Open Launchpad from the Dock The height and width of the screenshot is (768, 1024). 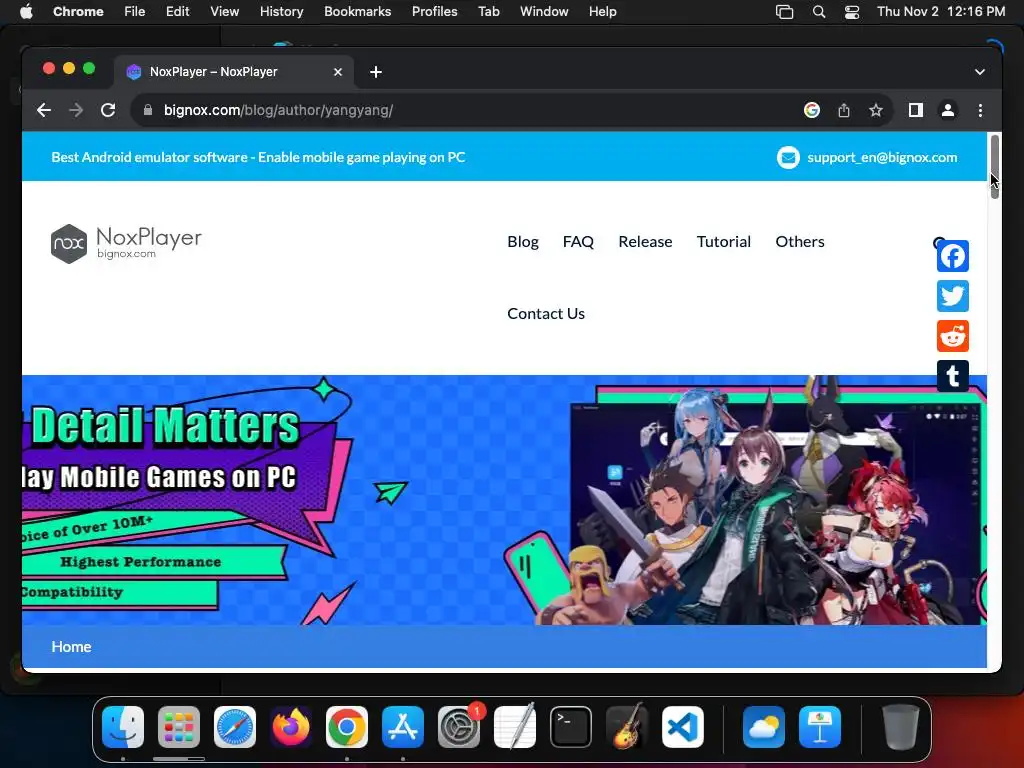179,726
